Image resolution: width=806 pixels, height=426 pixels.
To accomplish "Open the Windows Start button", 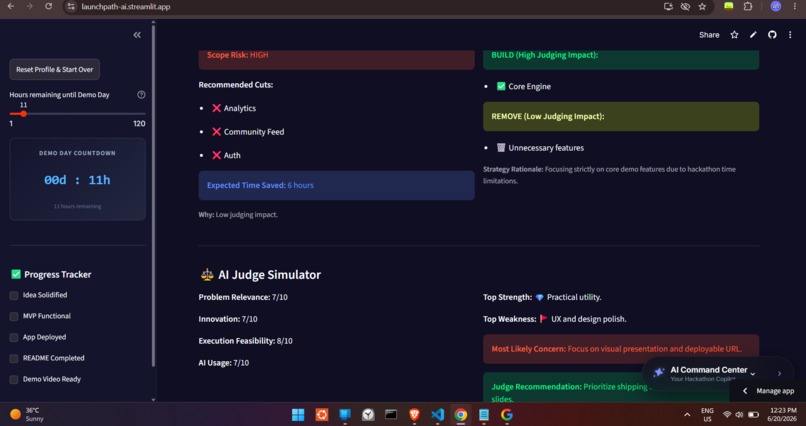I will point(298,414).
